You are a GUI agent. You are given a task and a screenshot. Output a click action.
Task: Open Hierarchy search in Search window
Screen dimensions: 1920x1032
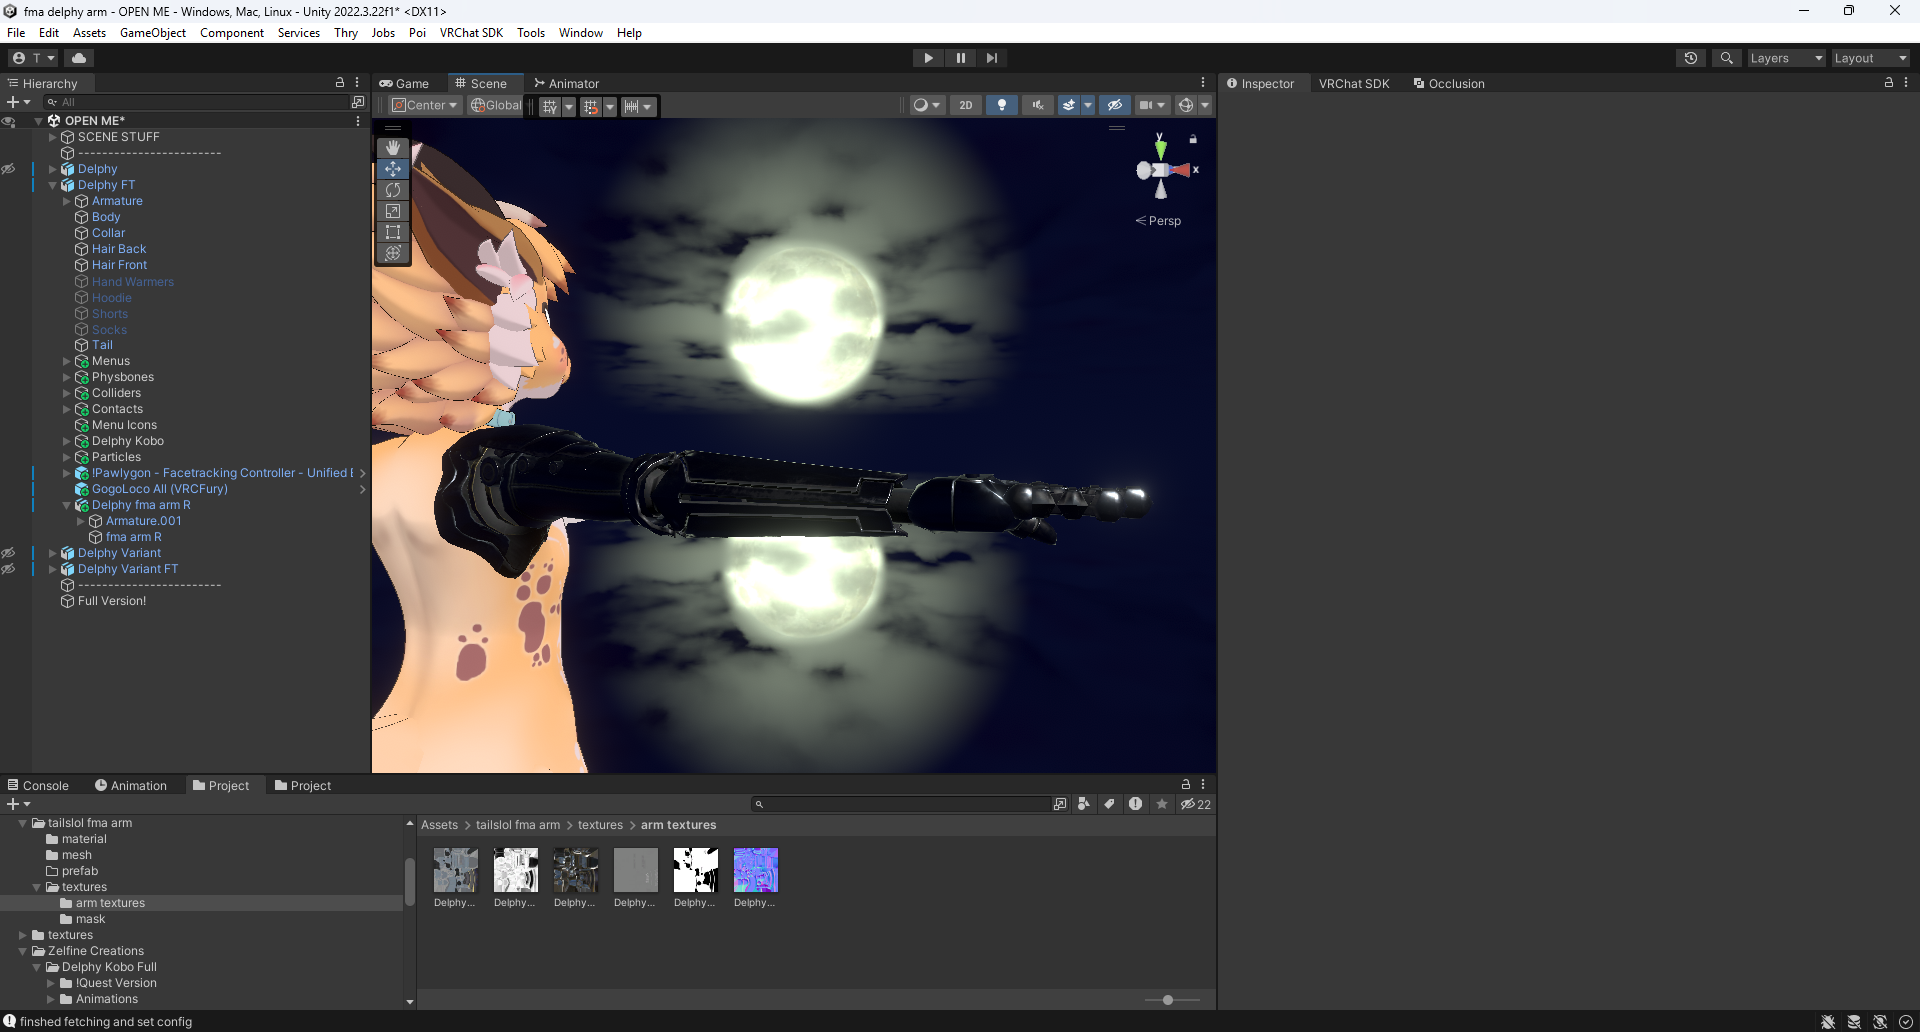(358, 102)
